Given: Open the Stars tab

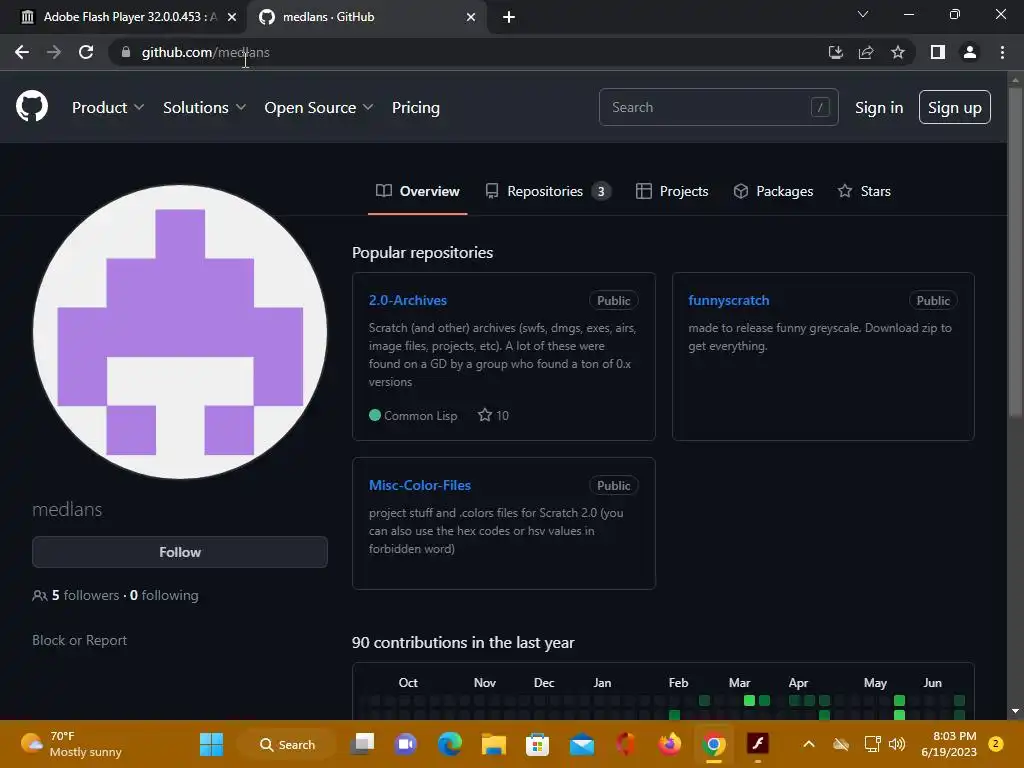Looking at the screenshot, I should [x=864, y=191].
